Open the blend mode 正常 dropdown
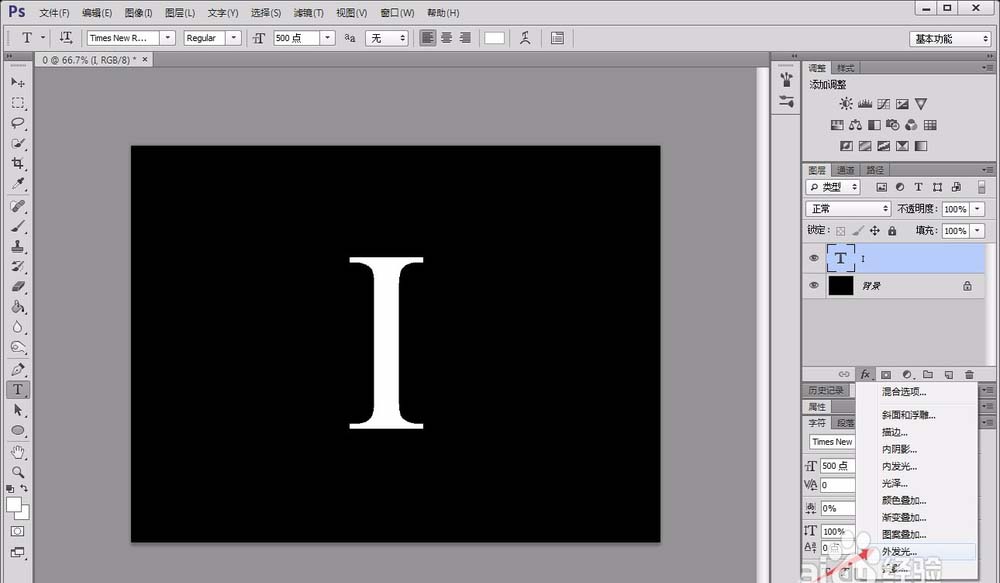This screenshot has width=1000, height=583. point(848,209)
